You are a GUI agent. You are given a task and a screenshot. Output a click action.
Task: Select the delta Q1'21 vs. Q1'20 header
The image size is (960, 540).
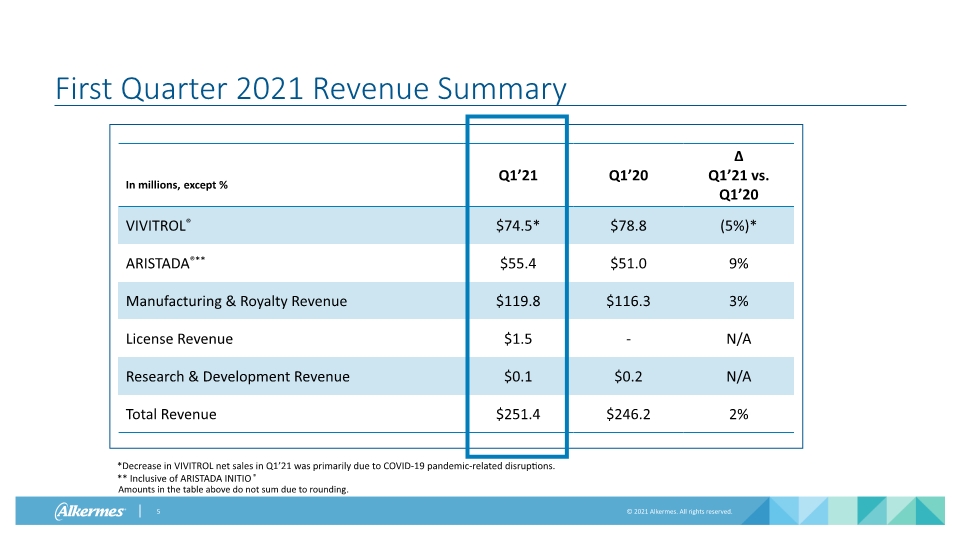(738, 175)
